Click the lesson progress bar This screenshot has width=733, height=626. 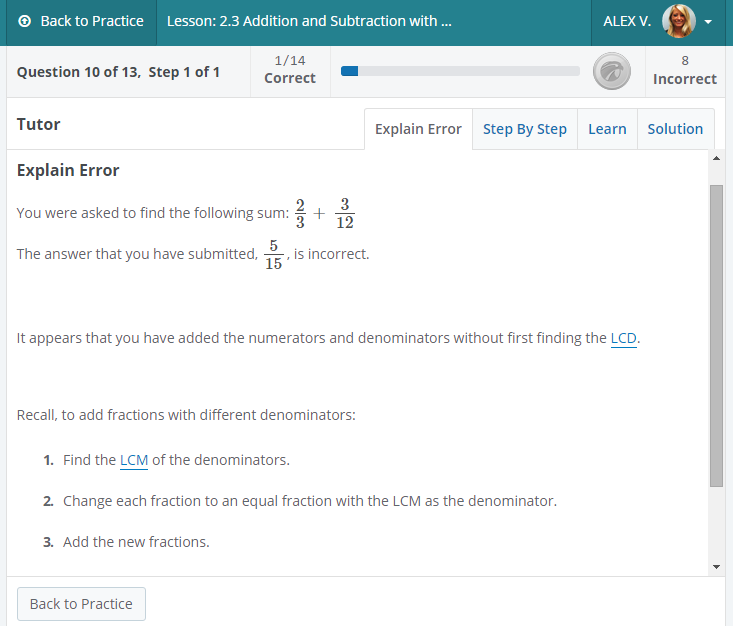[460, 71]
